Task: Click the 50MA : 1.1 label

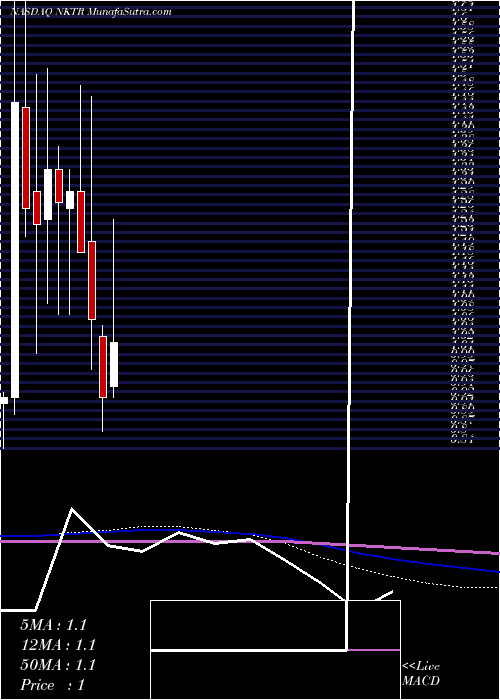Action: 58,665
